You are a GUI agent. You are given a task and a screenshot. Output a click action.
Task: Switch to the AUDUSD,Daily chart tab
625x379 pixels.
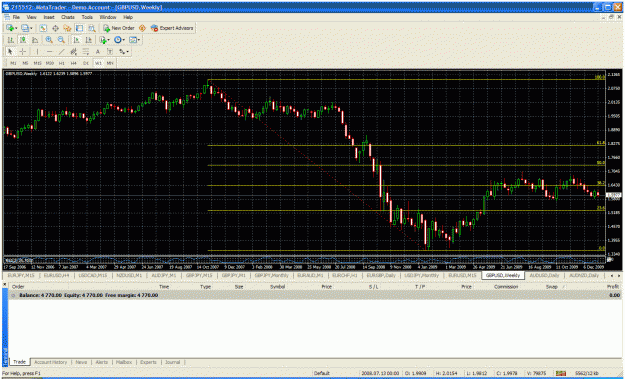coord(544,275)
